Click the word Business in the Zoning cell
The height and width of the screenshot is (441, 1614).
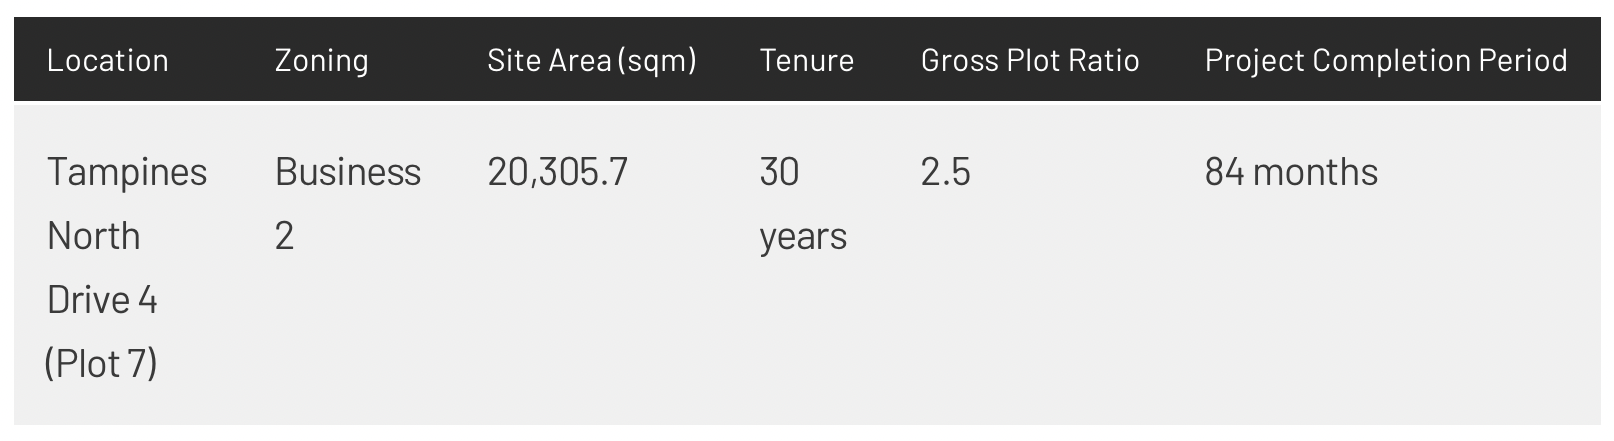(347, 172)
